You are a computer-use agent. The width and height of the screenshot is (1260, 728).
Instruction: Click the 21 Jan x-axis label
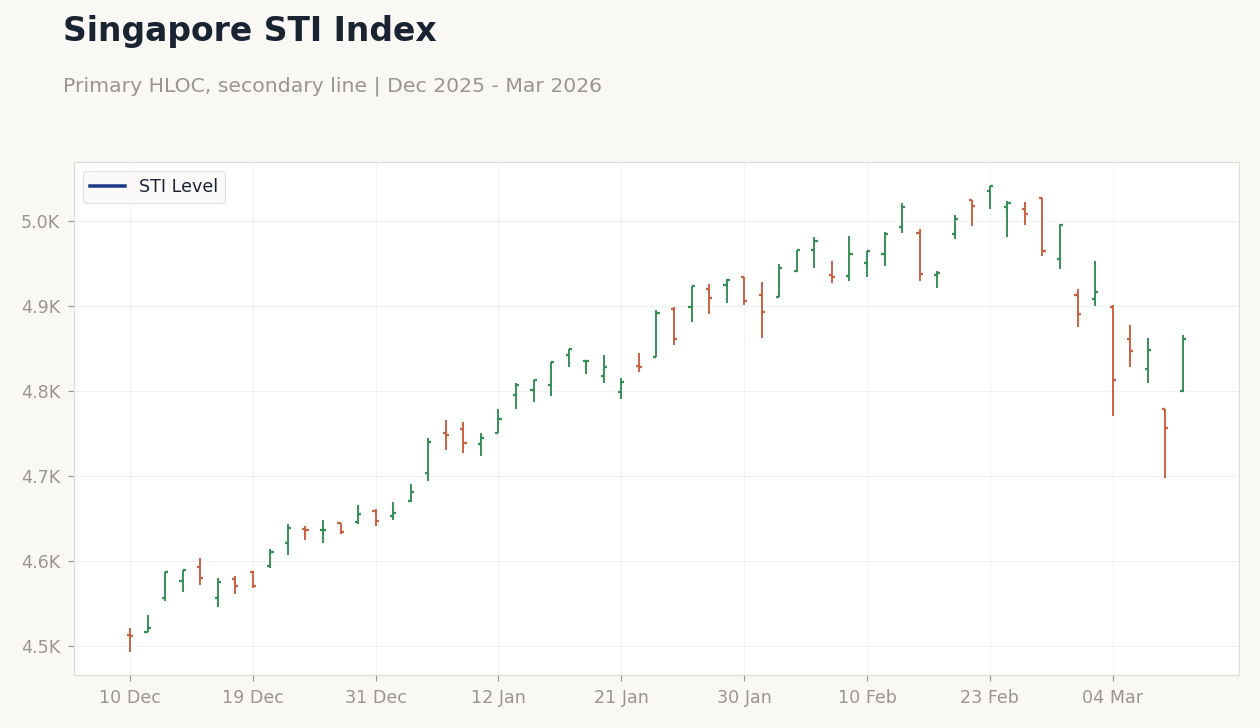pyautogui.click(x=621, y=698)
